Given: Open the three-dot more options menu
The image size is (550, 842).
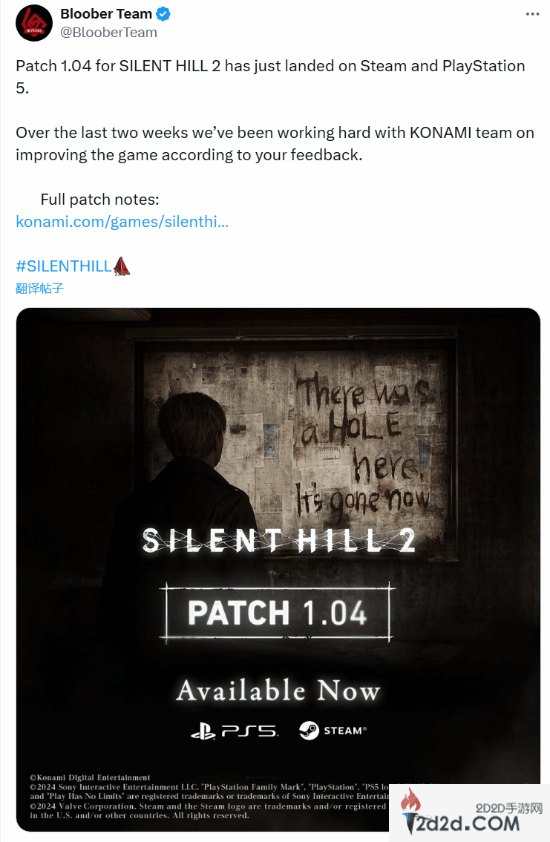Looking at the screenshot, I should pos(532,14).
